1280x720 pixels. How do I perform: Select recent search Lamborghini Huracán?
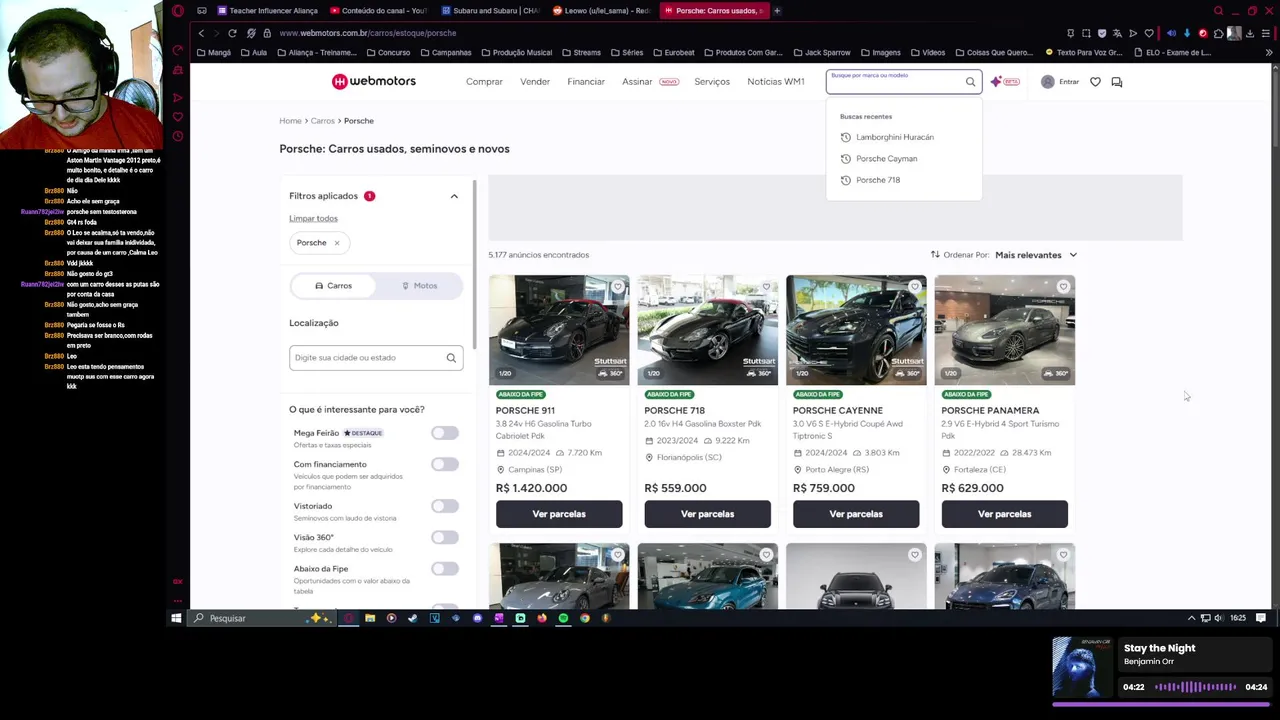[894, 137]
